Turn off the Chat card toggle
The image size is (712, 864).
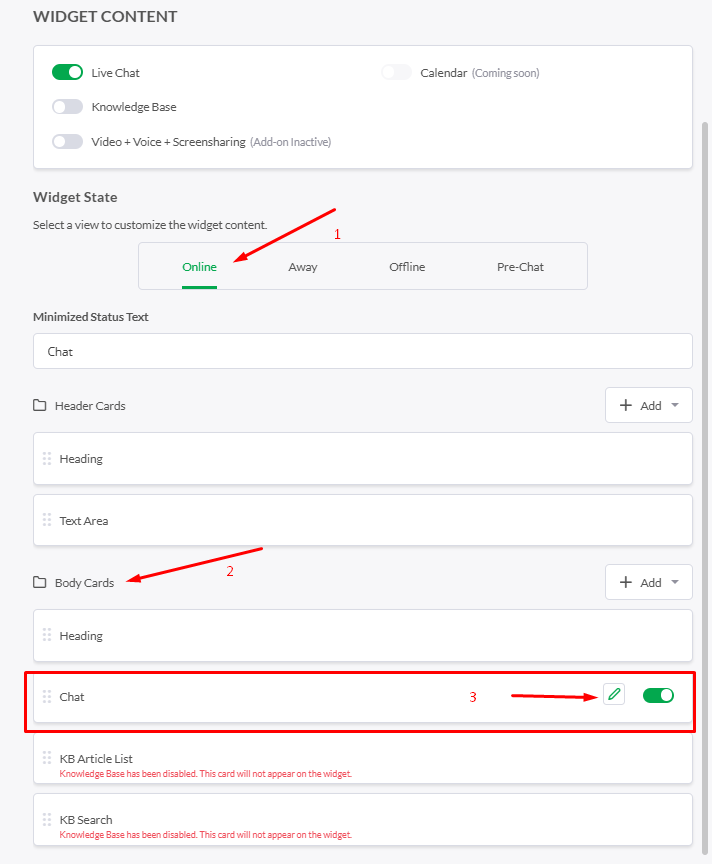[658, 695]
